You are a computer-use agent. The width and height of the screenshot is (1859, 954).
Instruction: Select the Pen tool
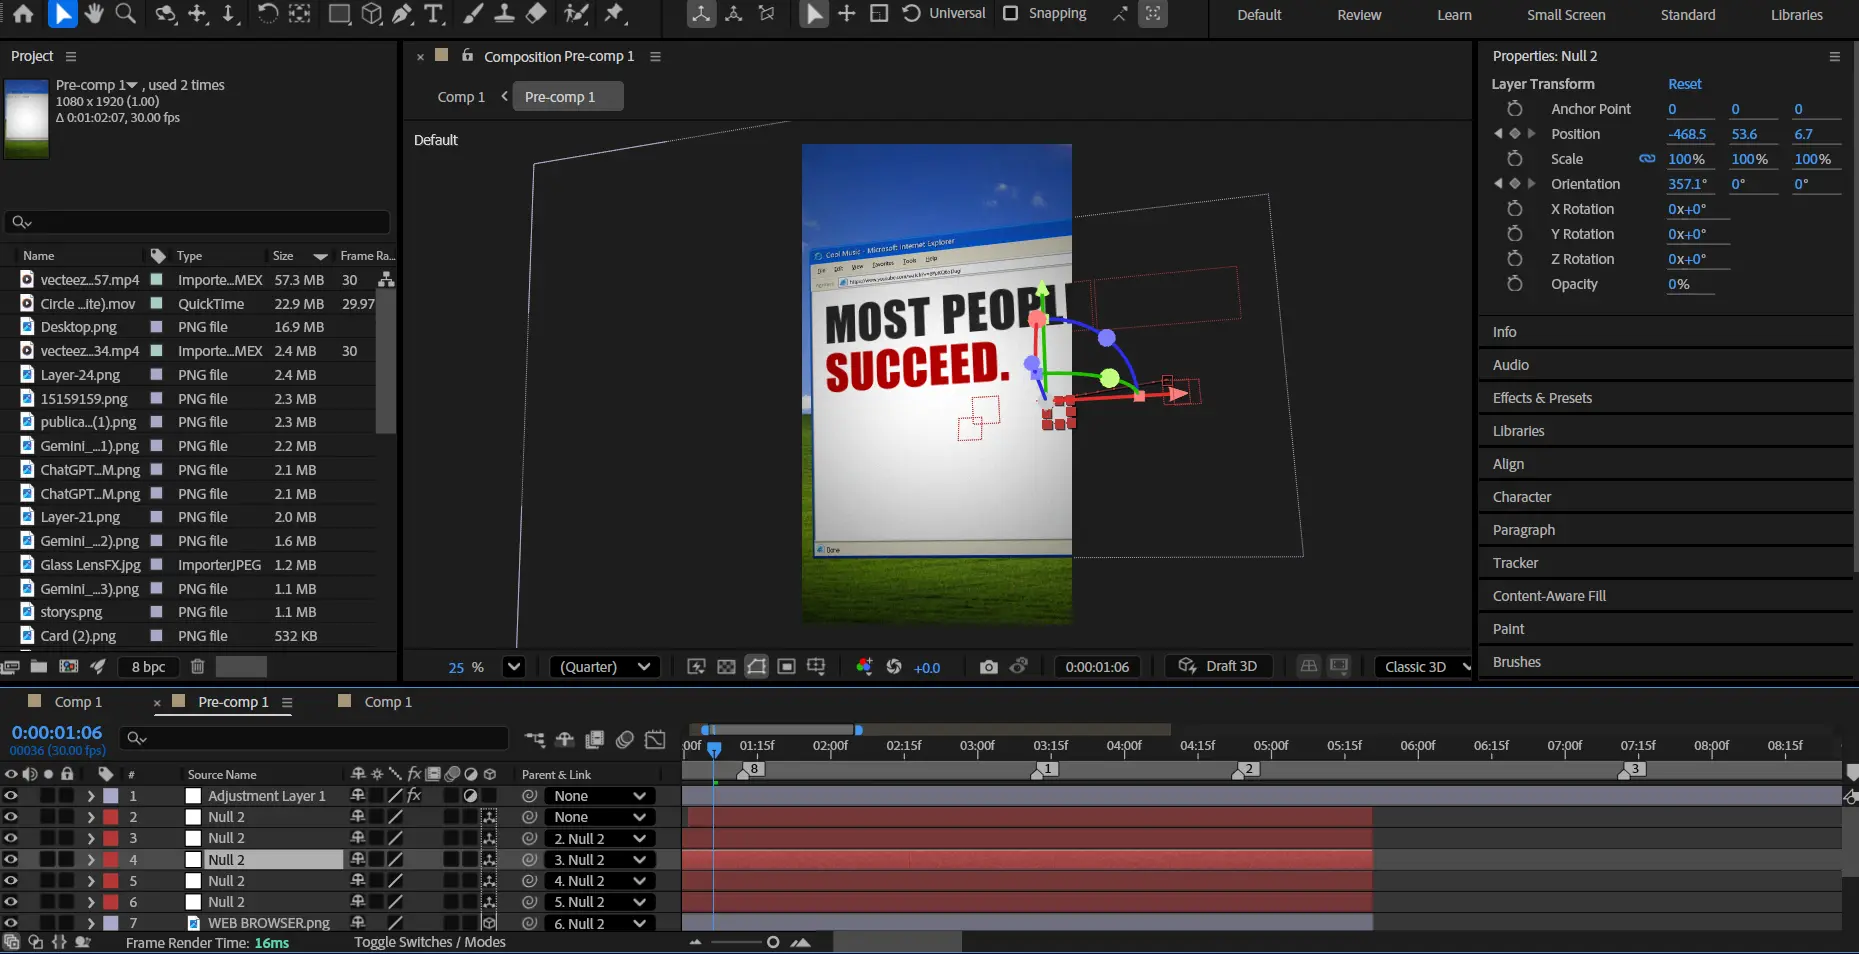[402, 14]
